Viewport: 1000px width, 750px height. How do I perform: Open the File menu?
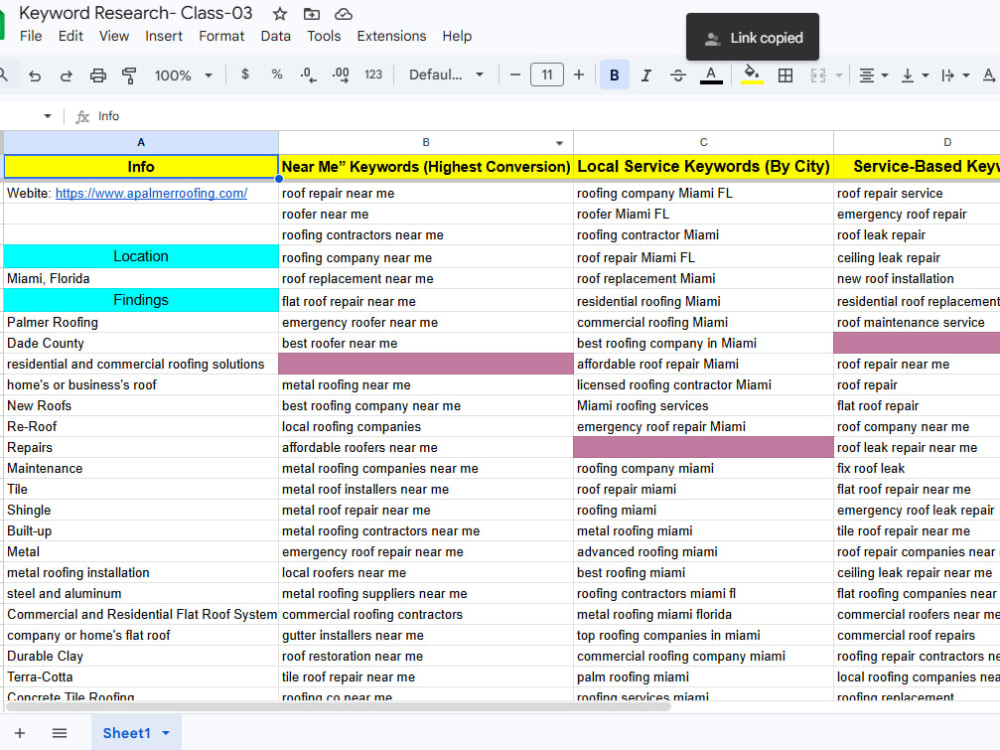point(31,36)
